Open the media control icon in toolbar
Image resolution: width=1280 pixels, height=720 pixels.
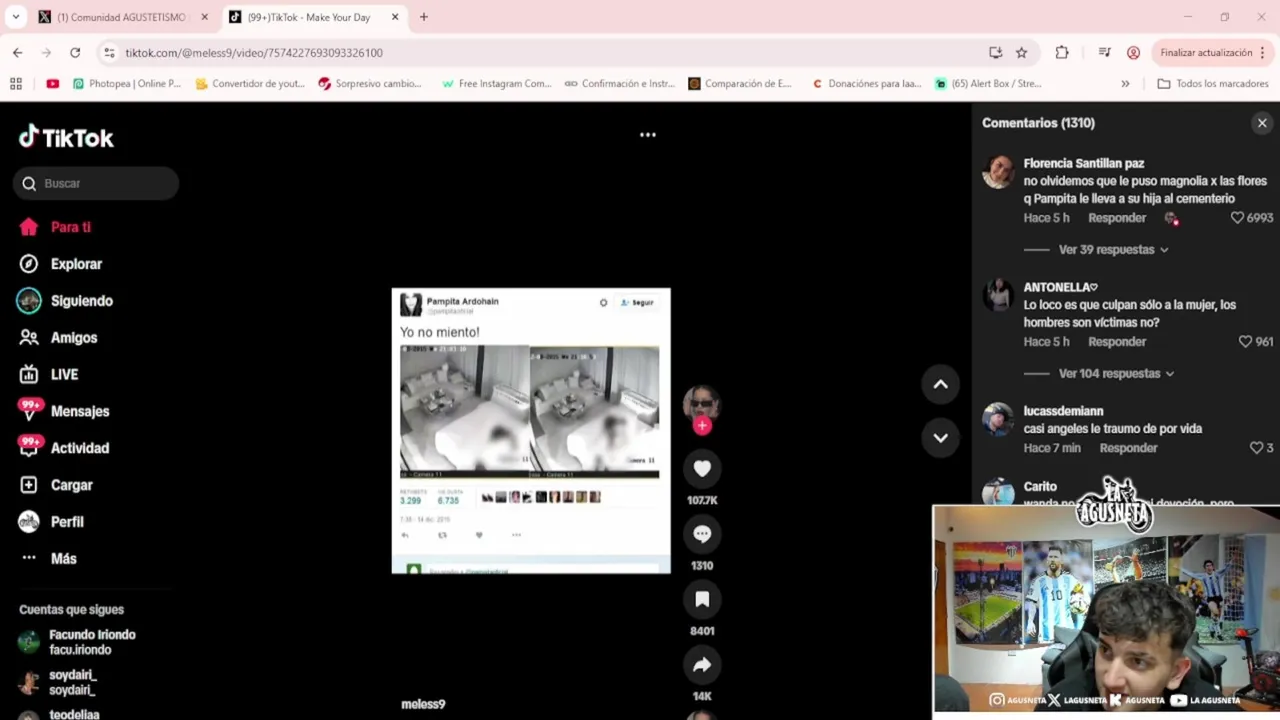[1104, 53]
